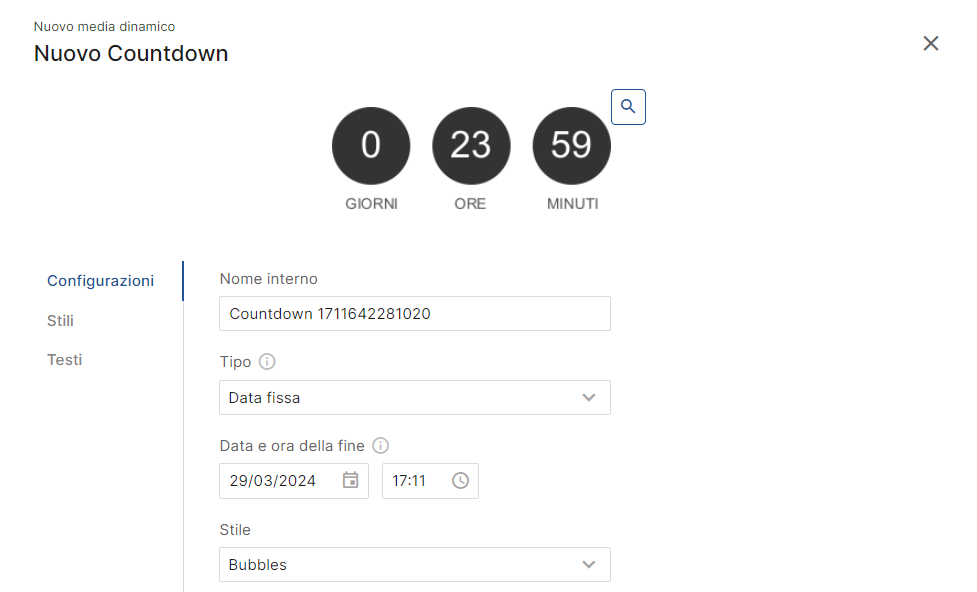This screenshot has height=592, width=977.
Task: Click the ORE countdown bubble showing 23
Action: coord(471,146)
